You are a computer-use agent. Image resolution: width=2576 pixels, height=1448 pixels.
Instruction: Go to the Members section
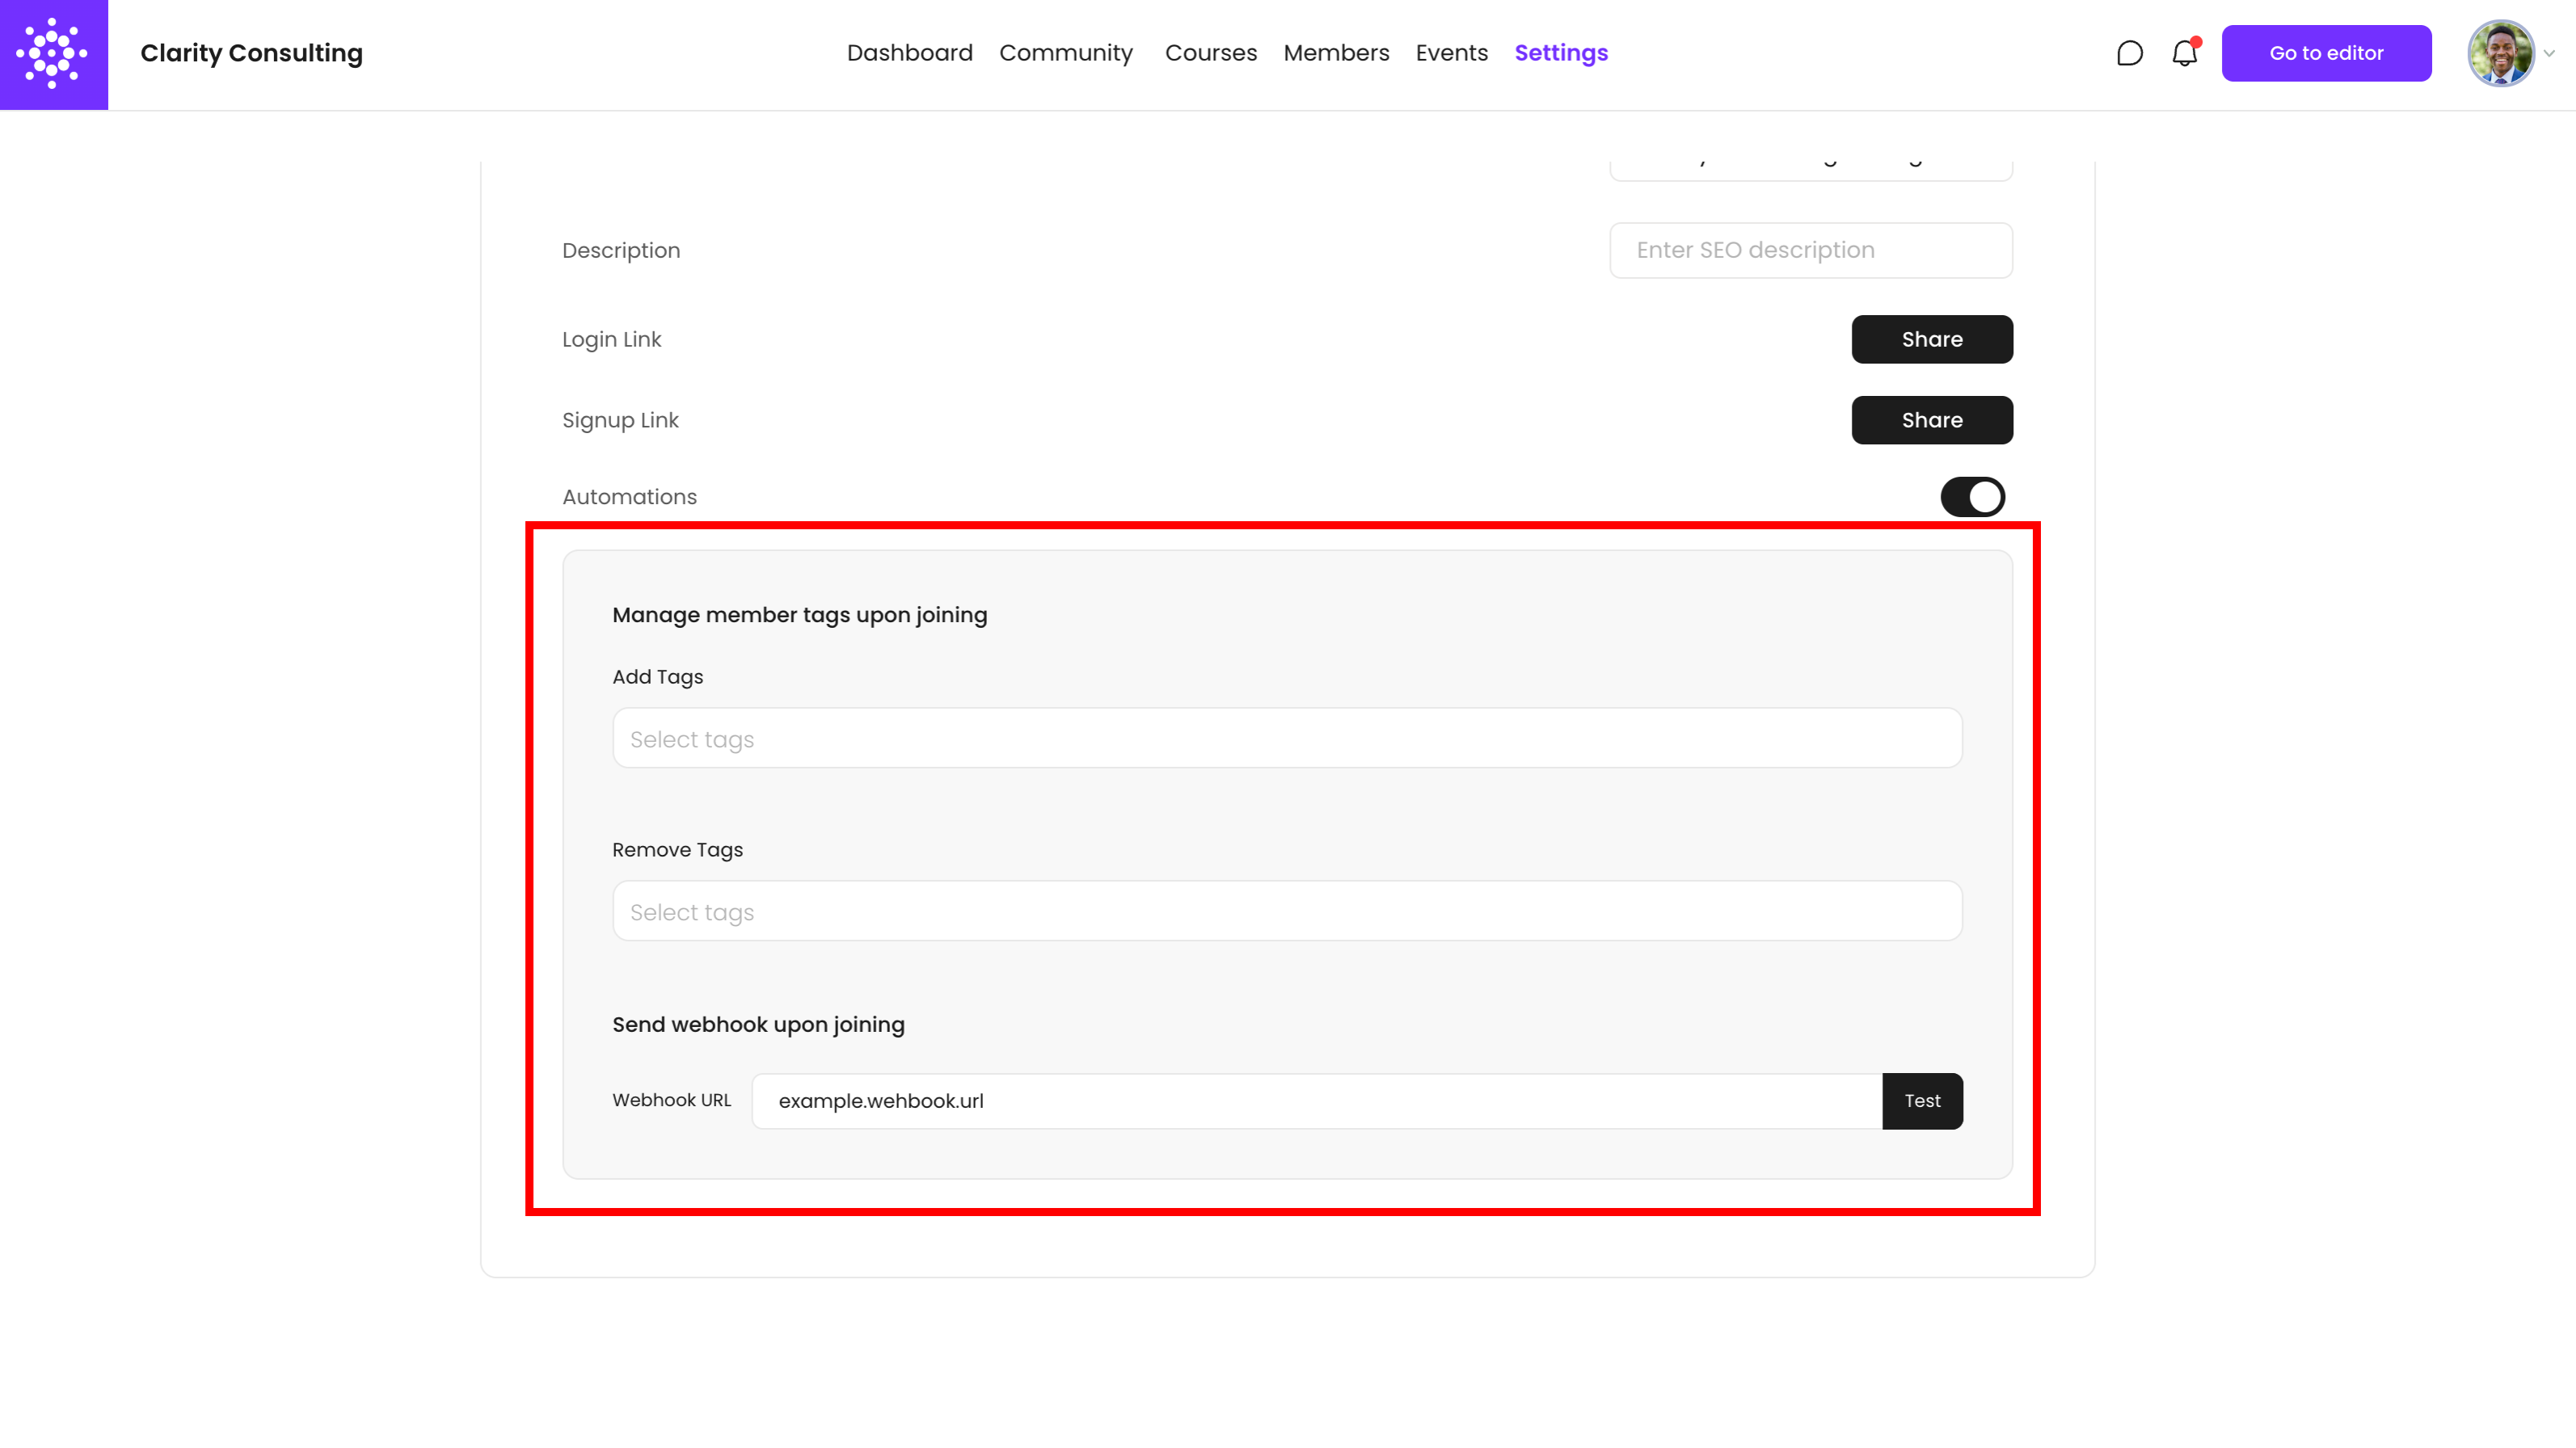(1336, 53)
